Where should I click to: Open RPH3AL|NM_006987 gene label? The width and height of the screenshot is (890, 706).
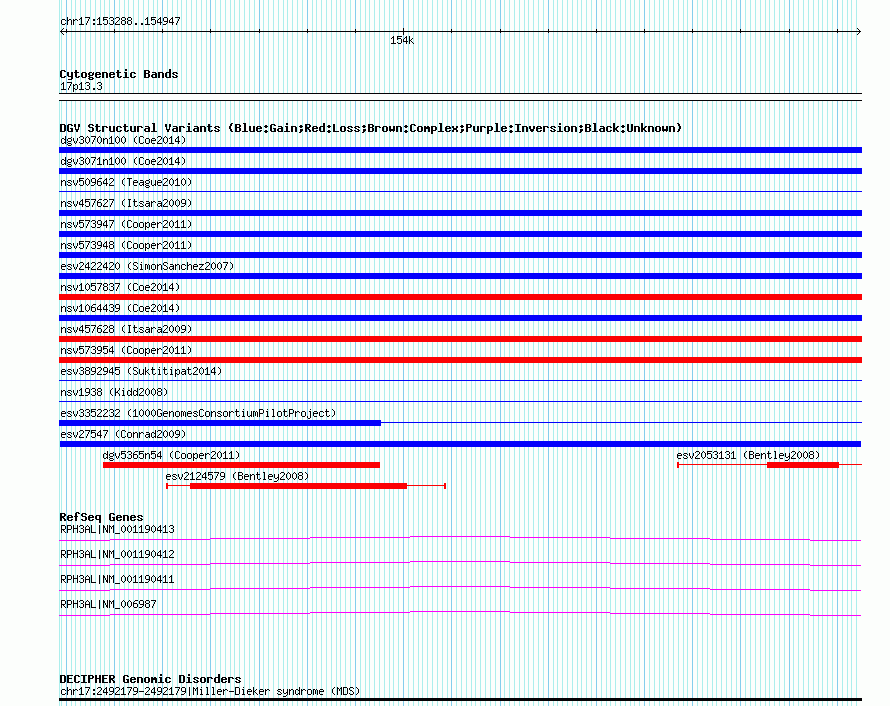tap(108, 604)
